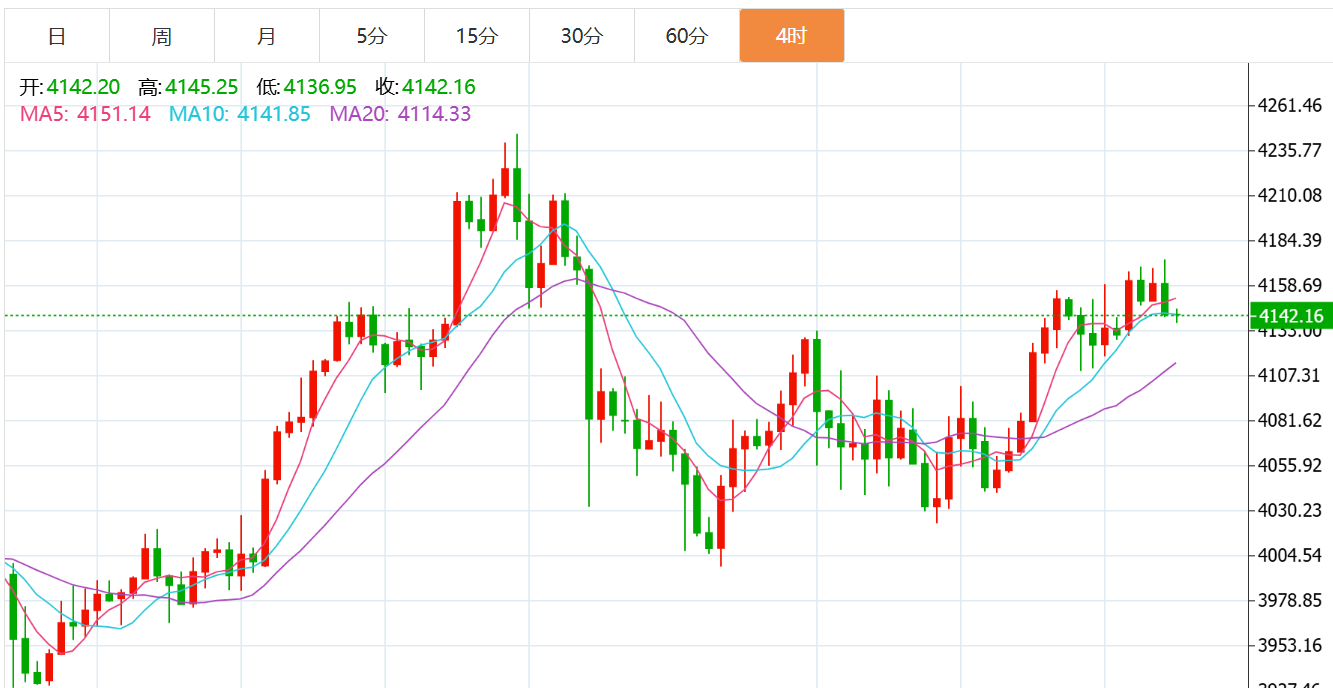
Task: Click the green current price tag on axis
Action: (x=1291, y=316)
